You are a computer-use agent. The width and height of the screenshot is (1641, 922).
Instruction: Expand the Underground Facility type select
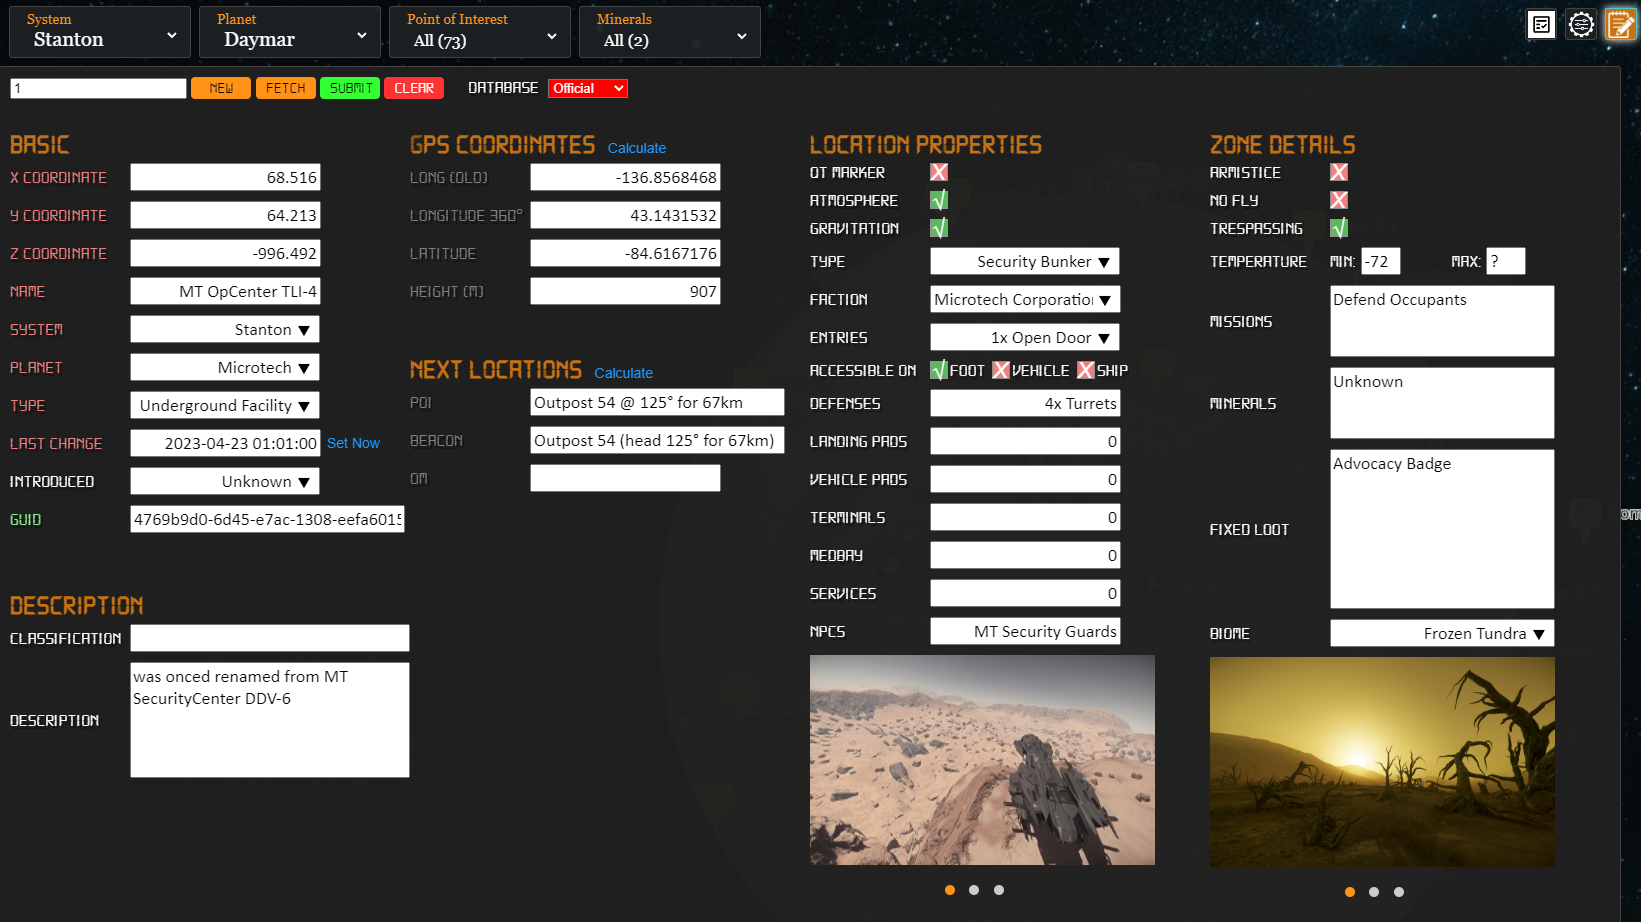tap(225, 405)
